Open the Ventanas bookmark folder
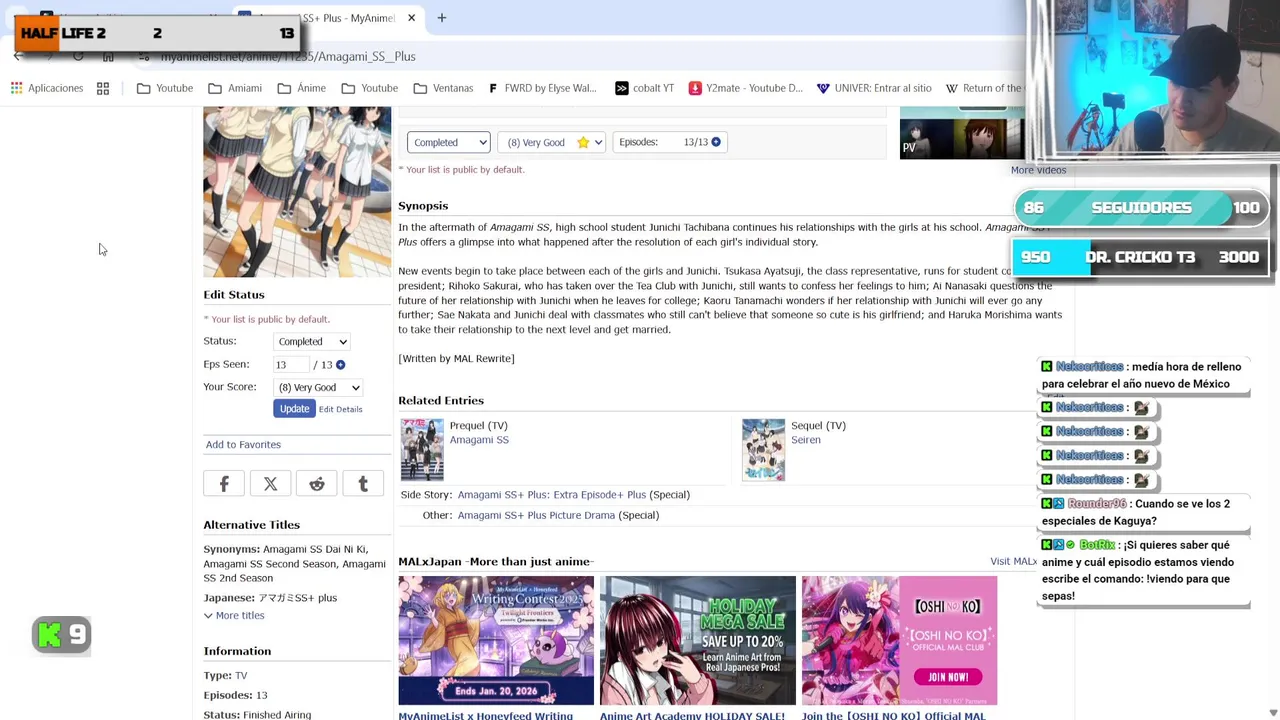The width and height of the screenshot is (1280, 720). [x=443, y=88]
